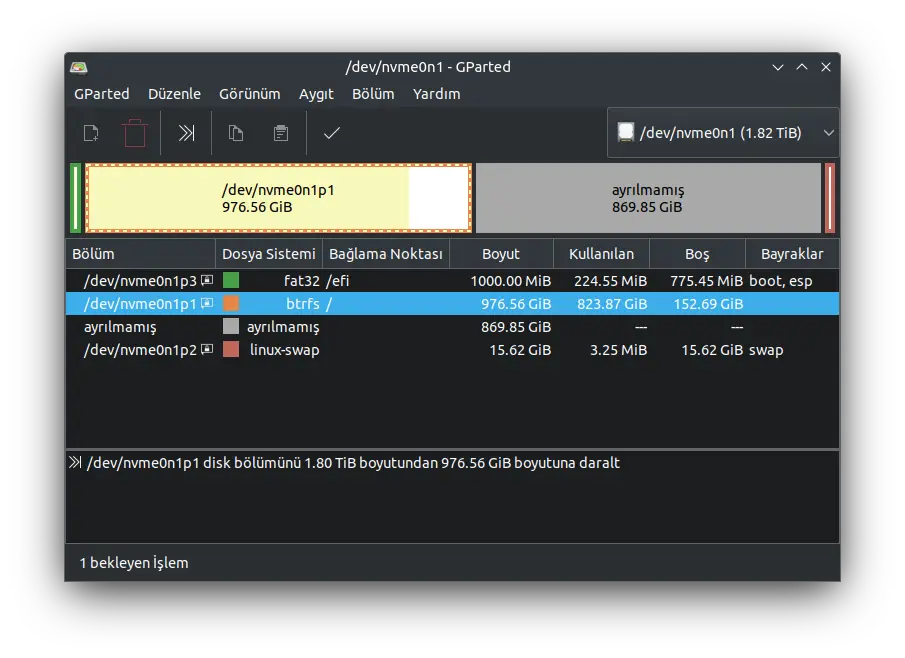Click the 775.45 MiB free cell
Viewport: 905px width, 658px height.
[x=706, y=281]
